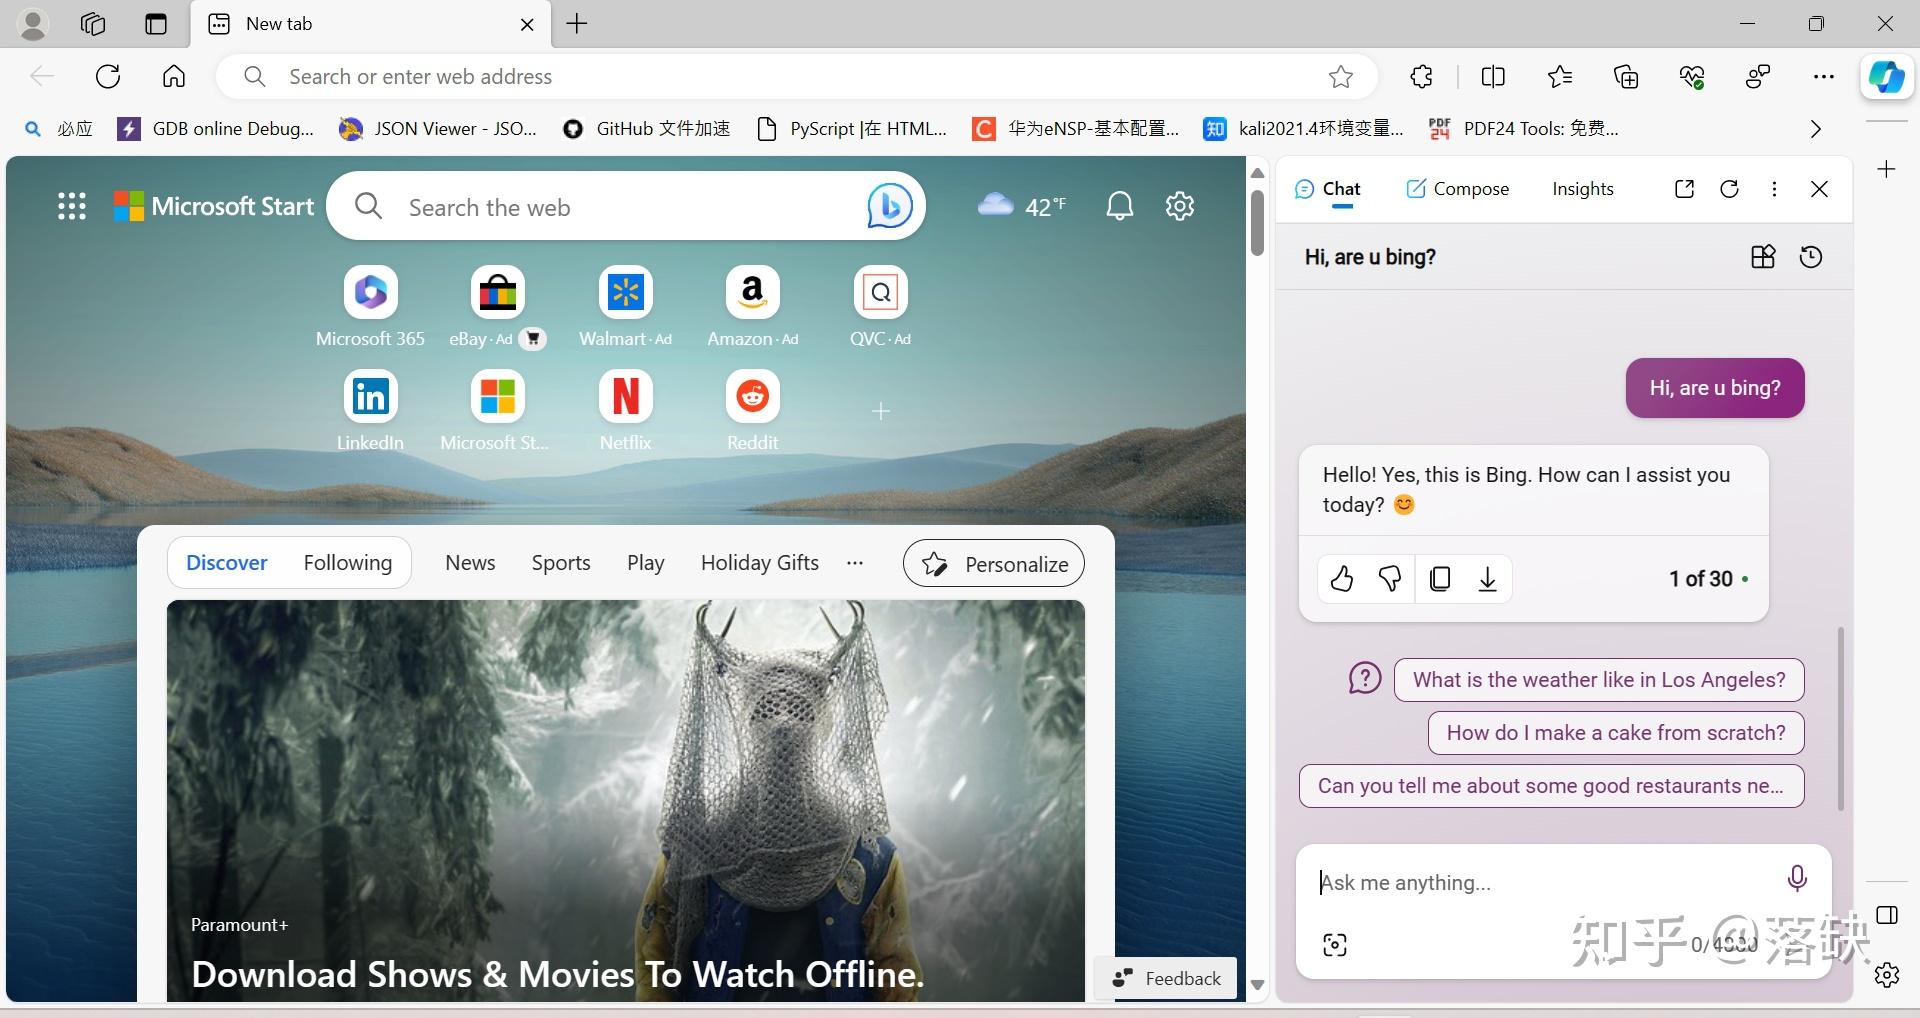Screen dimensions: 1920x1018
Task: Expand hidden favorites with the chevron
Action: click(x=1814, y=128)
